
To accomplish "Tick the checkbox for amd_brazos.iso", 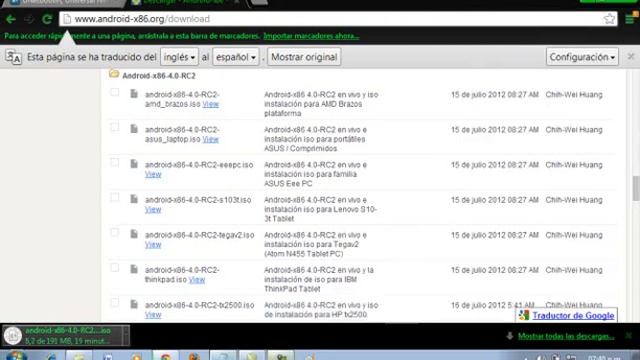I will 115,93.
